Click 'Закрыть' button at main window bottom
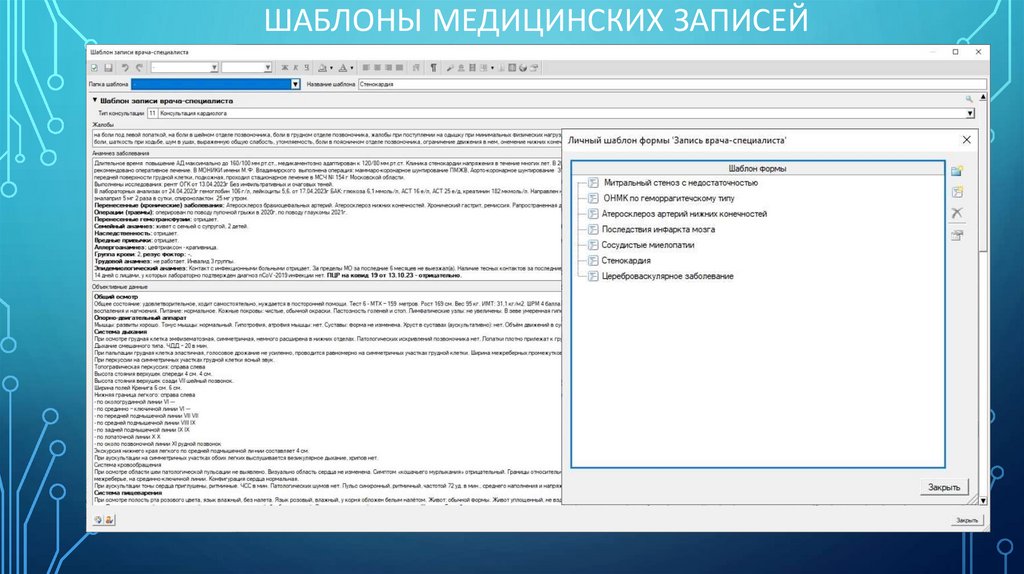Viewport: 1024px width, 574px height. 966,520
